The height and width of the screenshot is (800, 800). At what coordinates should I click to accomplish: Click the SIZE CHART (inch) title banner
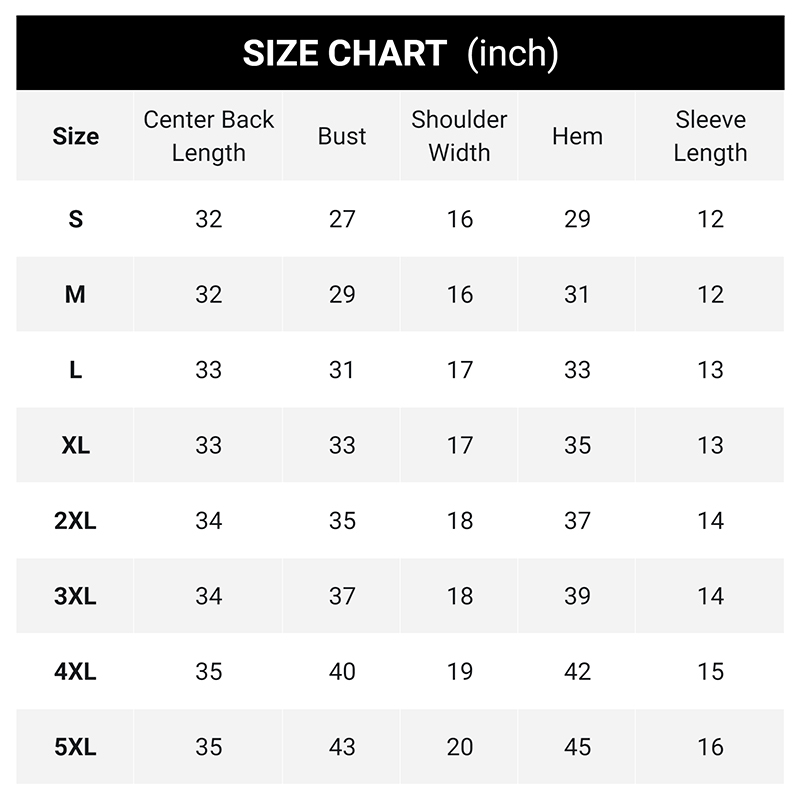tap(400, 53)
